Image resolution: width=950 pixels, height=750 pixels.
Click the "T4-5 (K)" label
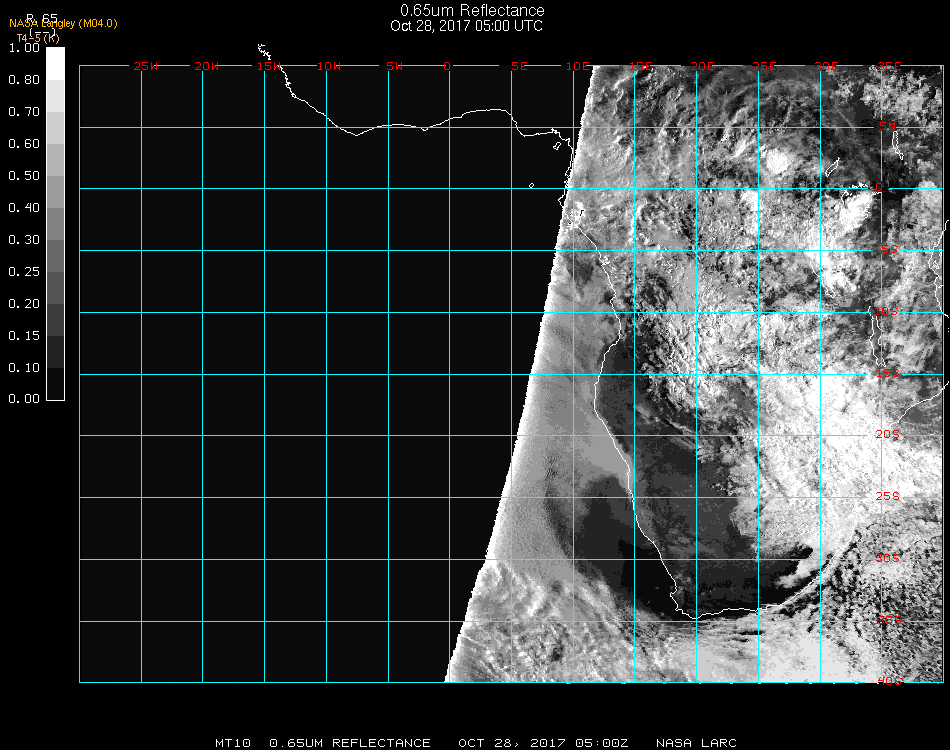pyautogui.click(x=38, y=38)
